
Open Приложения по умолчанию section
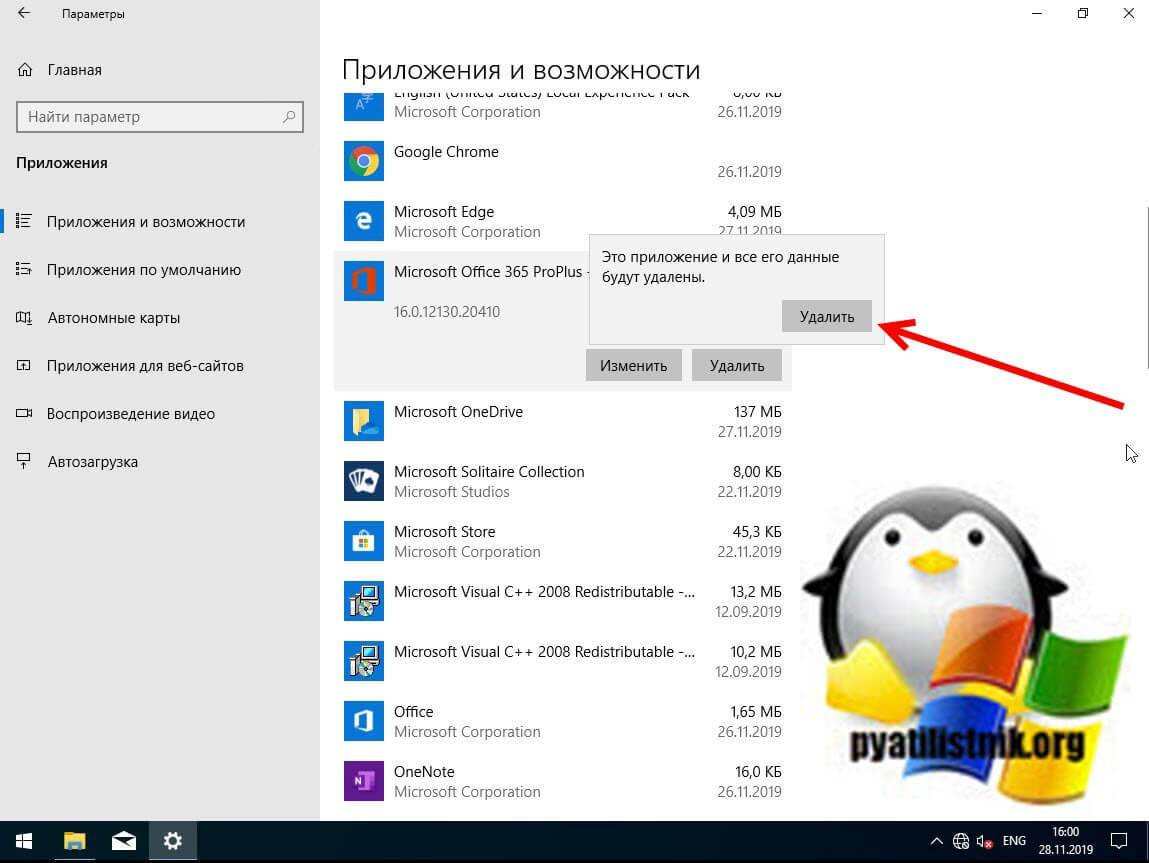(143, 270)
